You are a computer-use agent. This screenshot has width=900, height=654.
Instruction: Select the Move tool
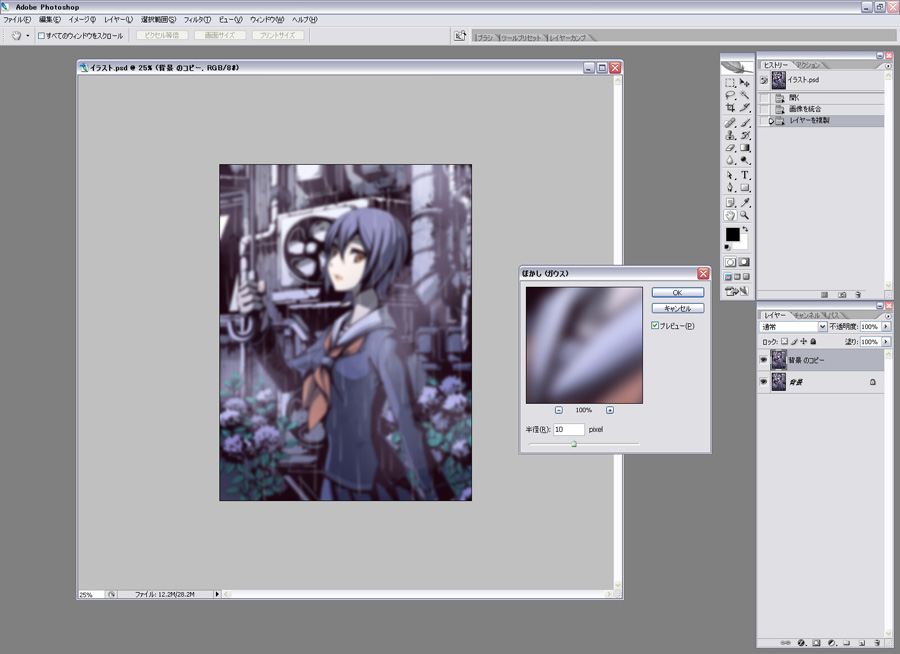pyautogui.click(x=744, y=83)
